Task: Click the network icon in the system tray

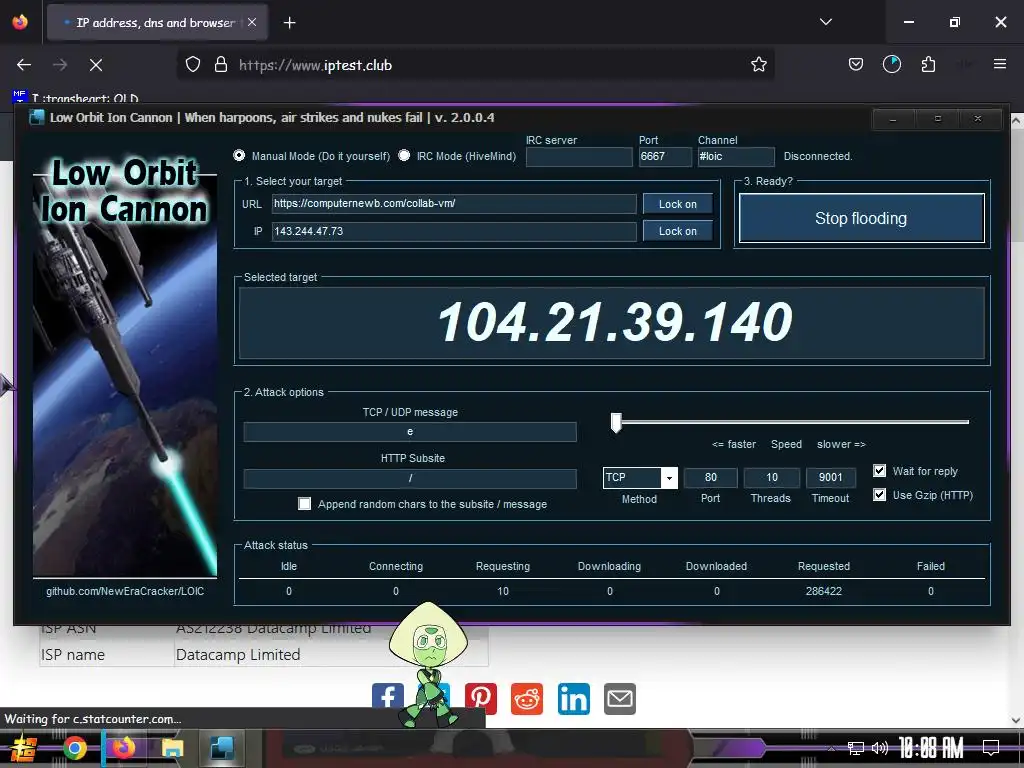Action: 855,748
